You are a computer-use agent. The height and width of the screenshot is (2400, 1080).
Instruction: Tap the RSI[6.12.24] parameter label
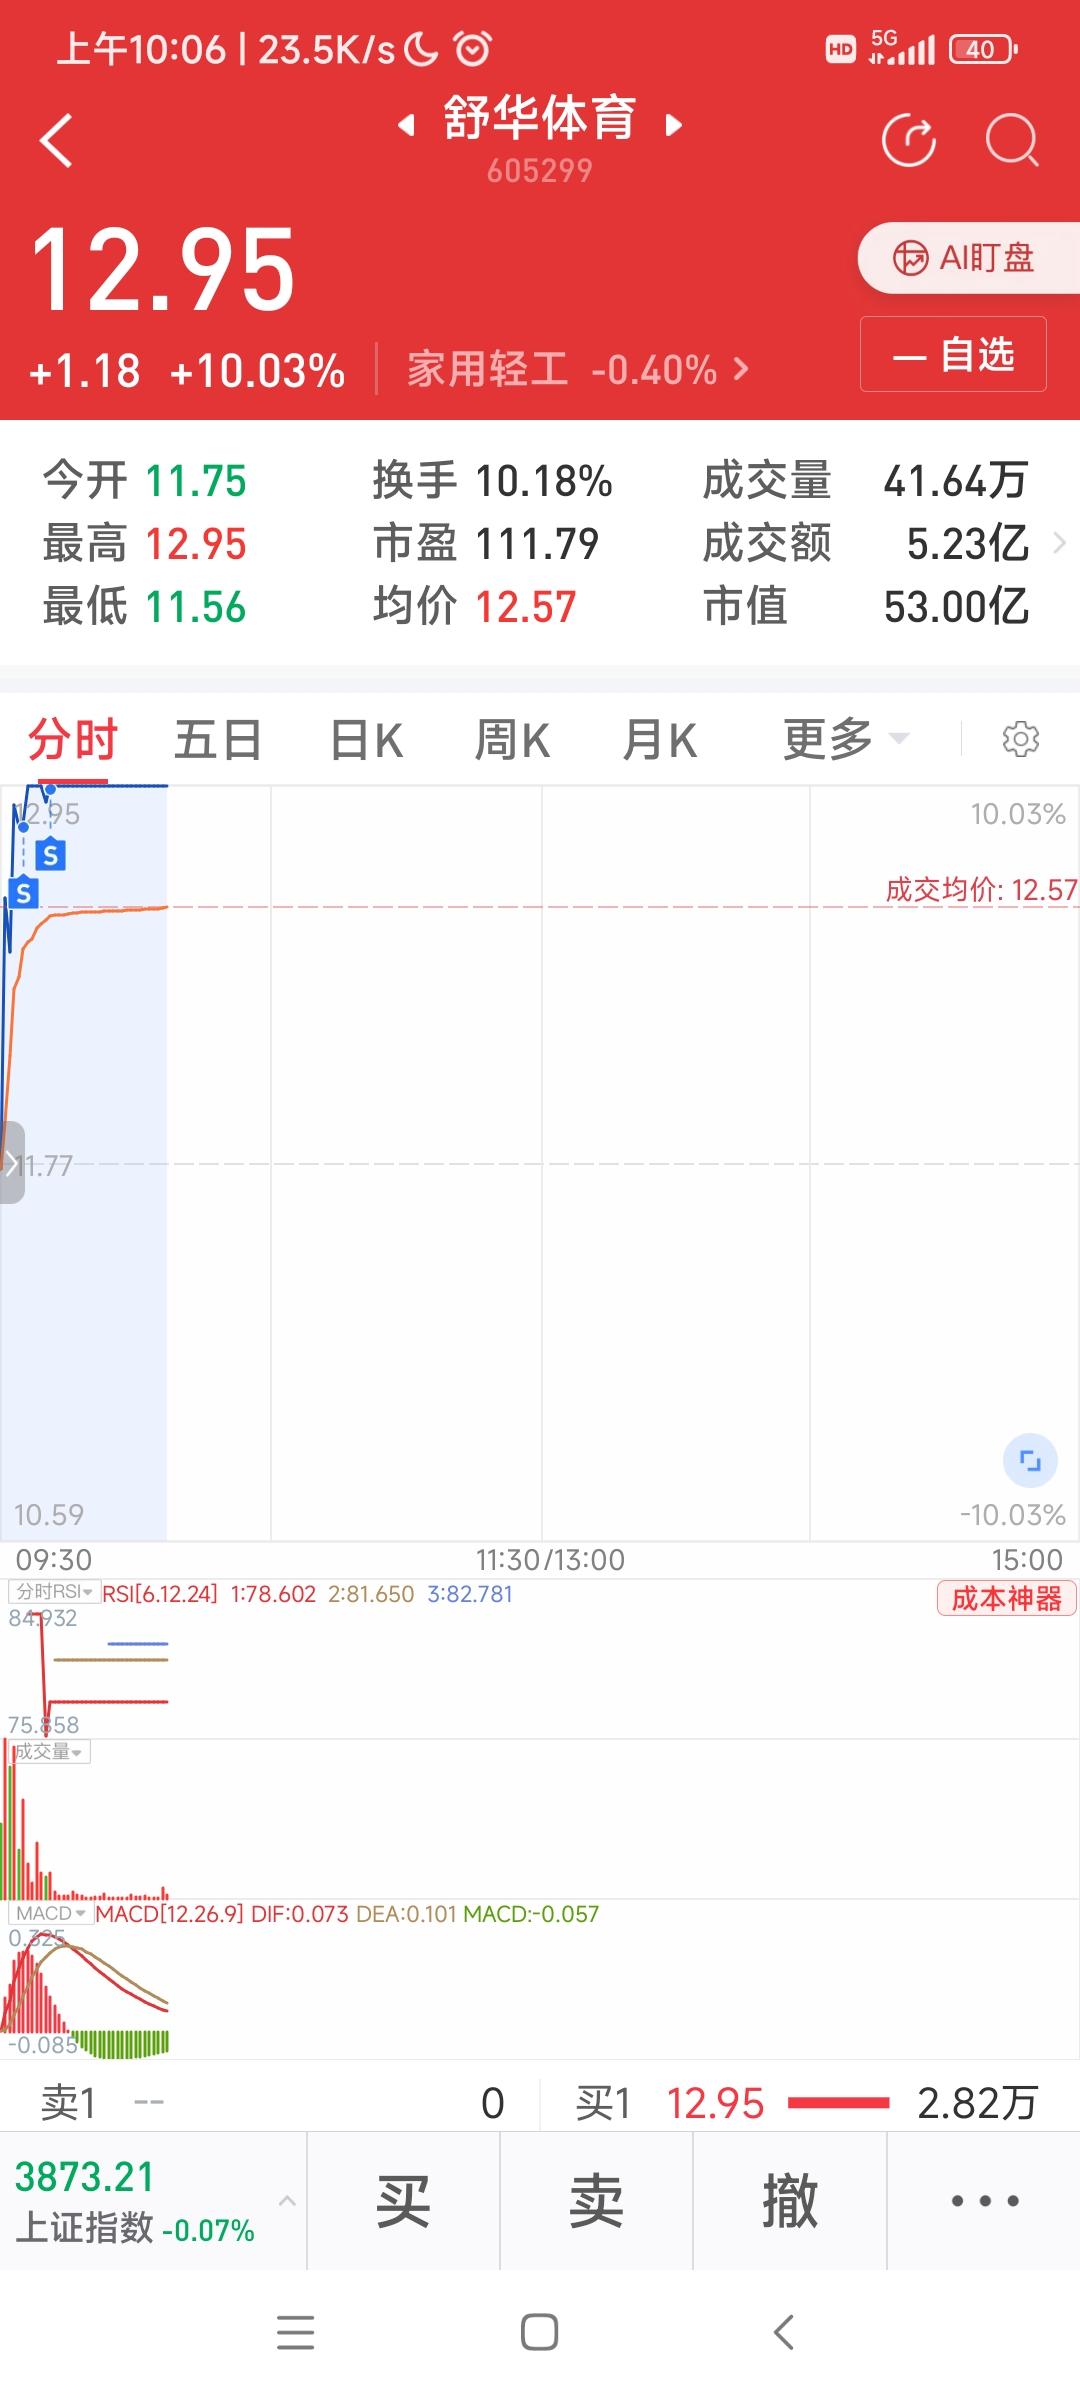160,1594
